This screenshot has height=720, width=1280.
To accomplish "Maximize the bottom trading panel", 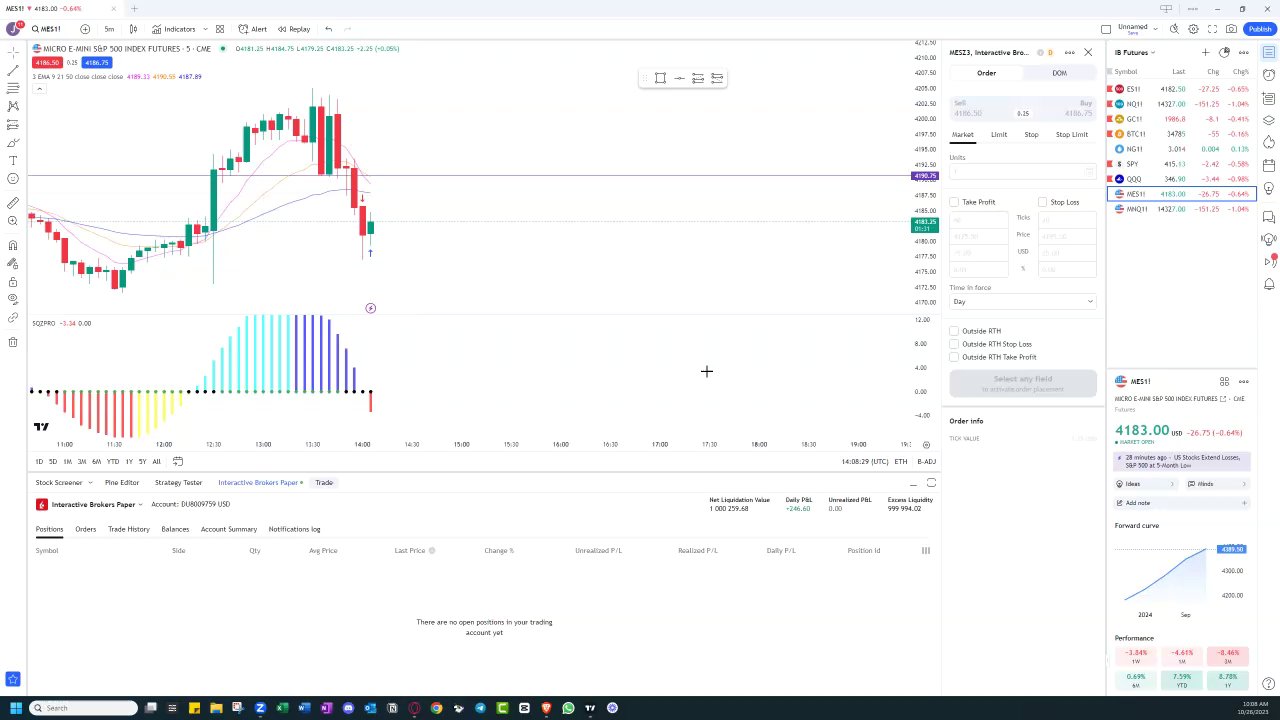I will [x=931, y=483].
